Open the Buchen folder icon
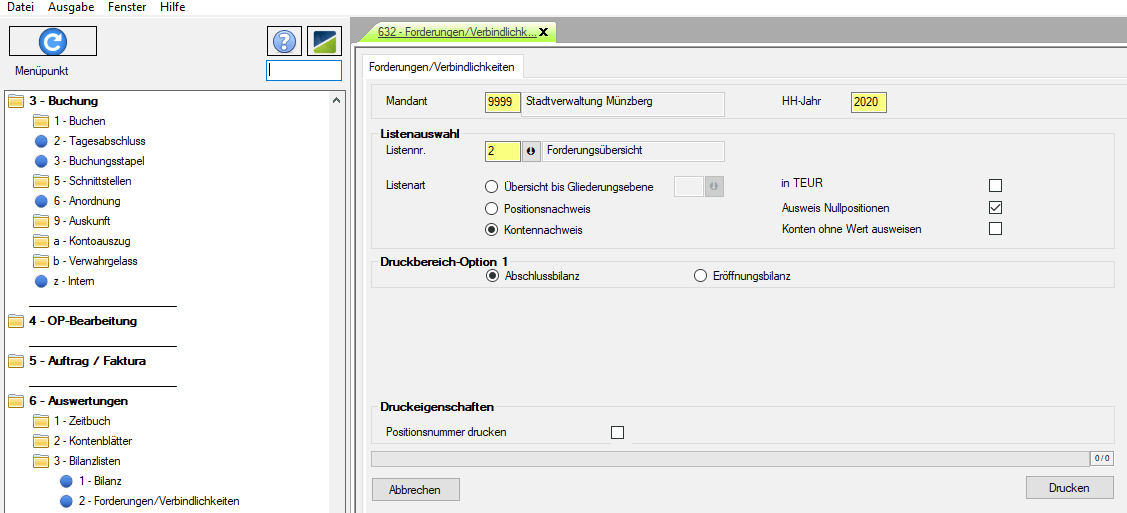 tap(42, 121)
